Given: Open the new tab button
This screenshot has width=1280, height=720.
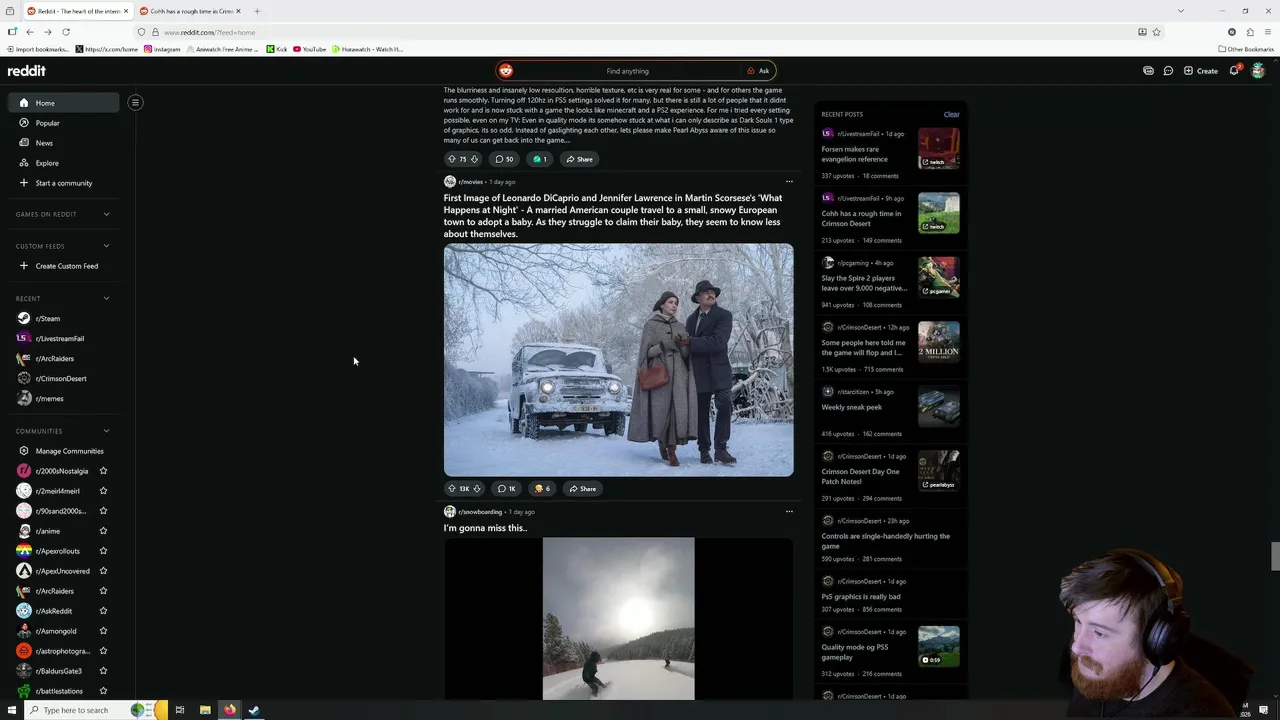Looking at the screenshot, I should (257, 11).
